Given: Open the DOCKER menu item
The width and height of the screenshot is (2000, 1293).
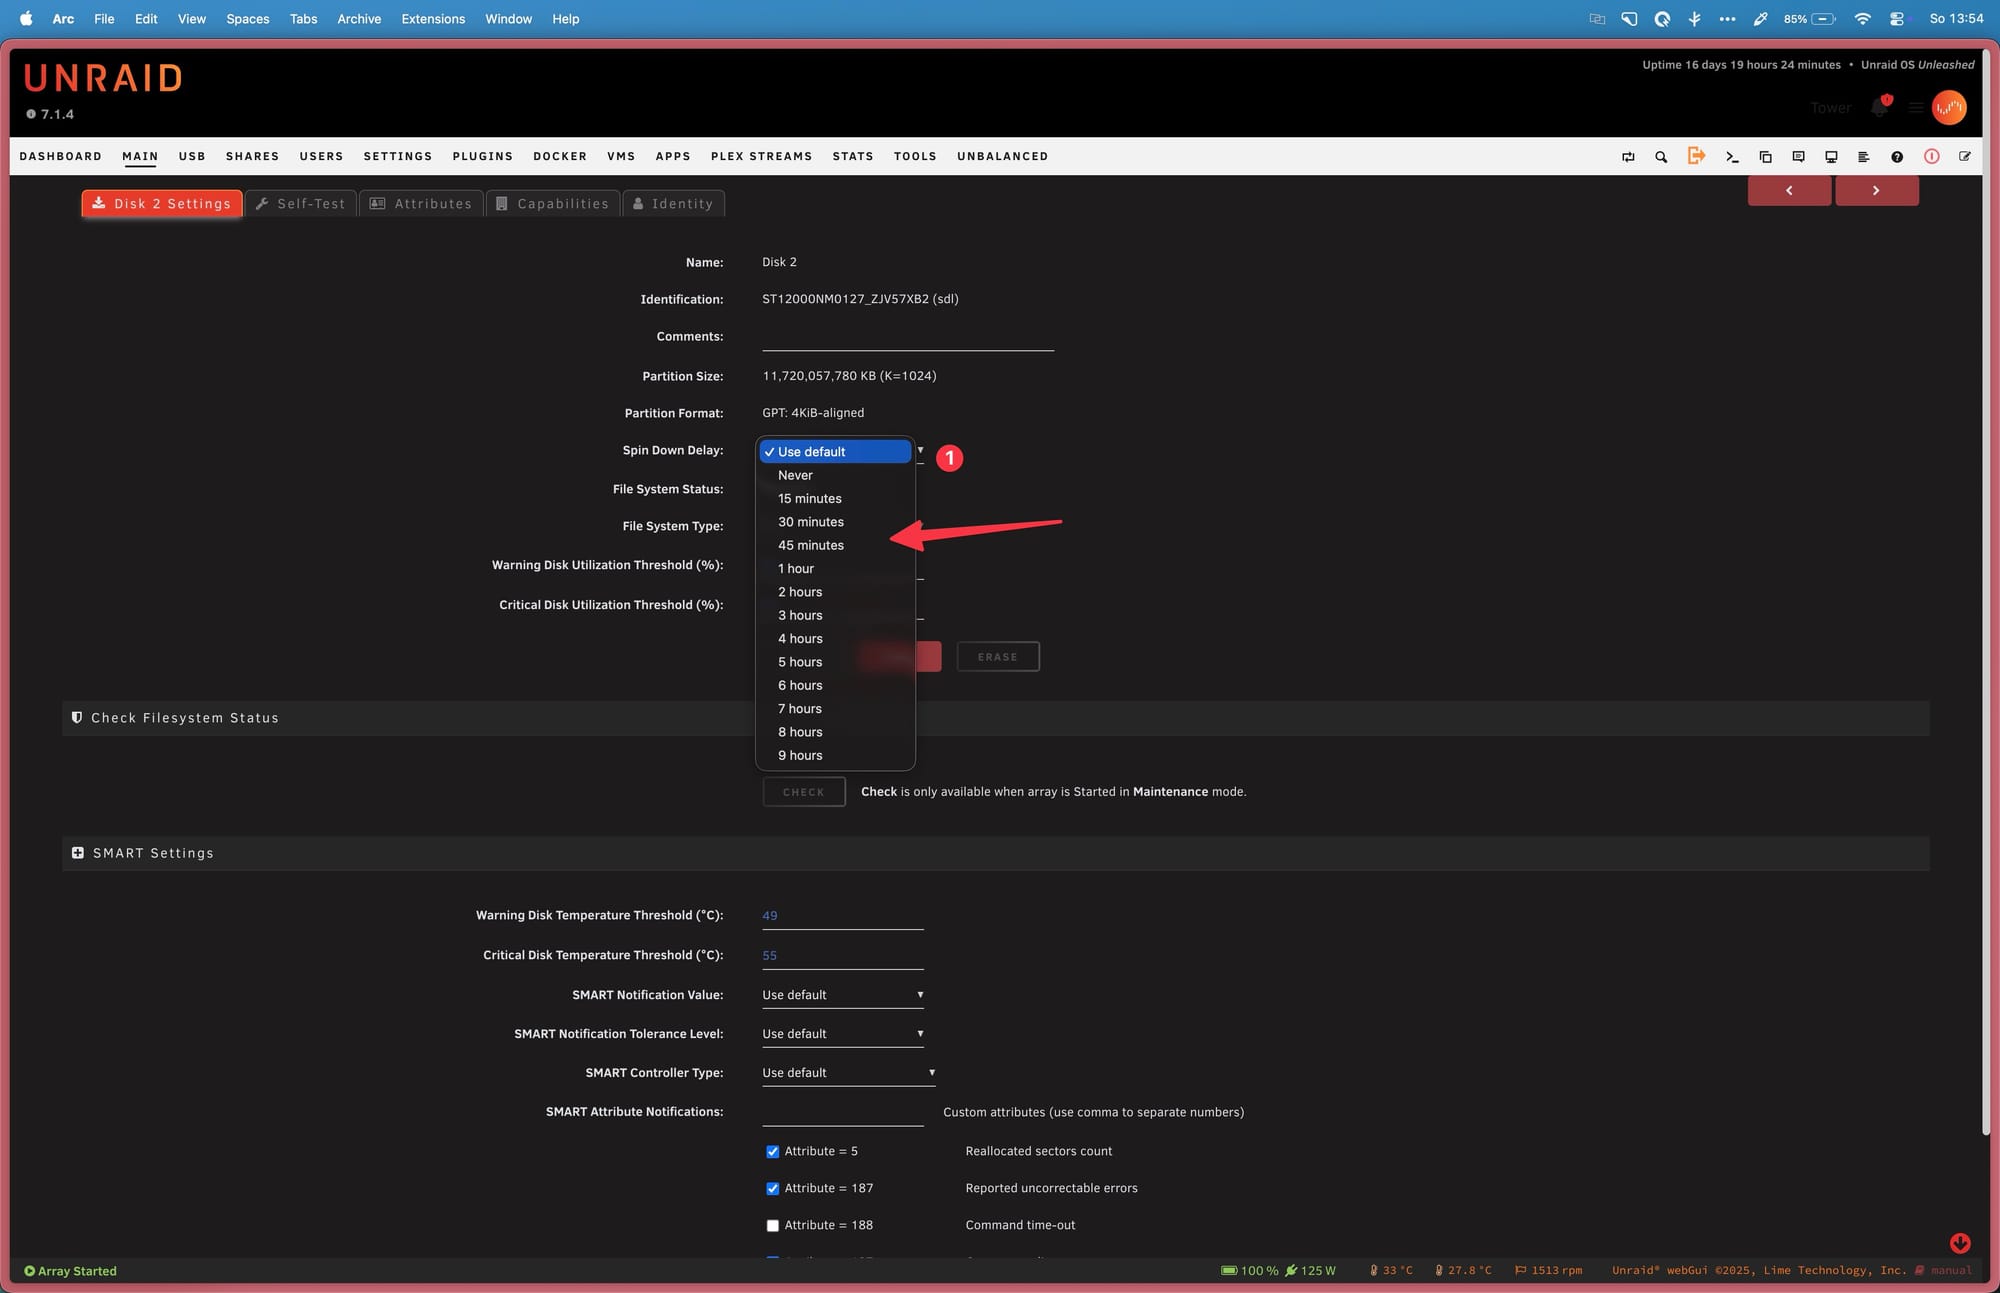Looking at the screenshot, I should pyautogui.click(x=559, y=157).
